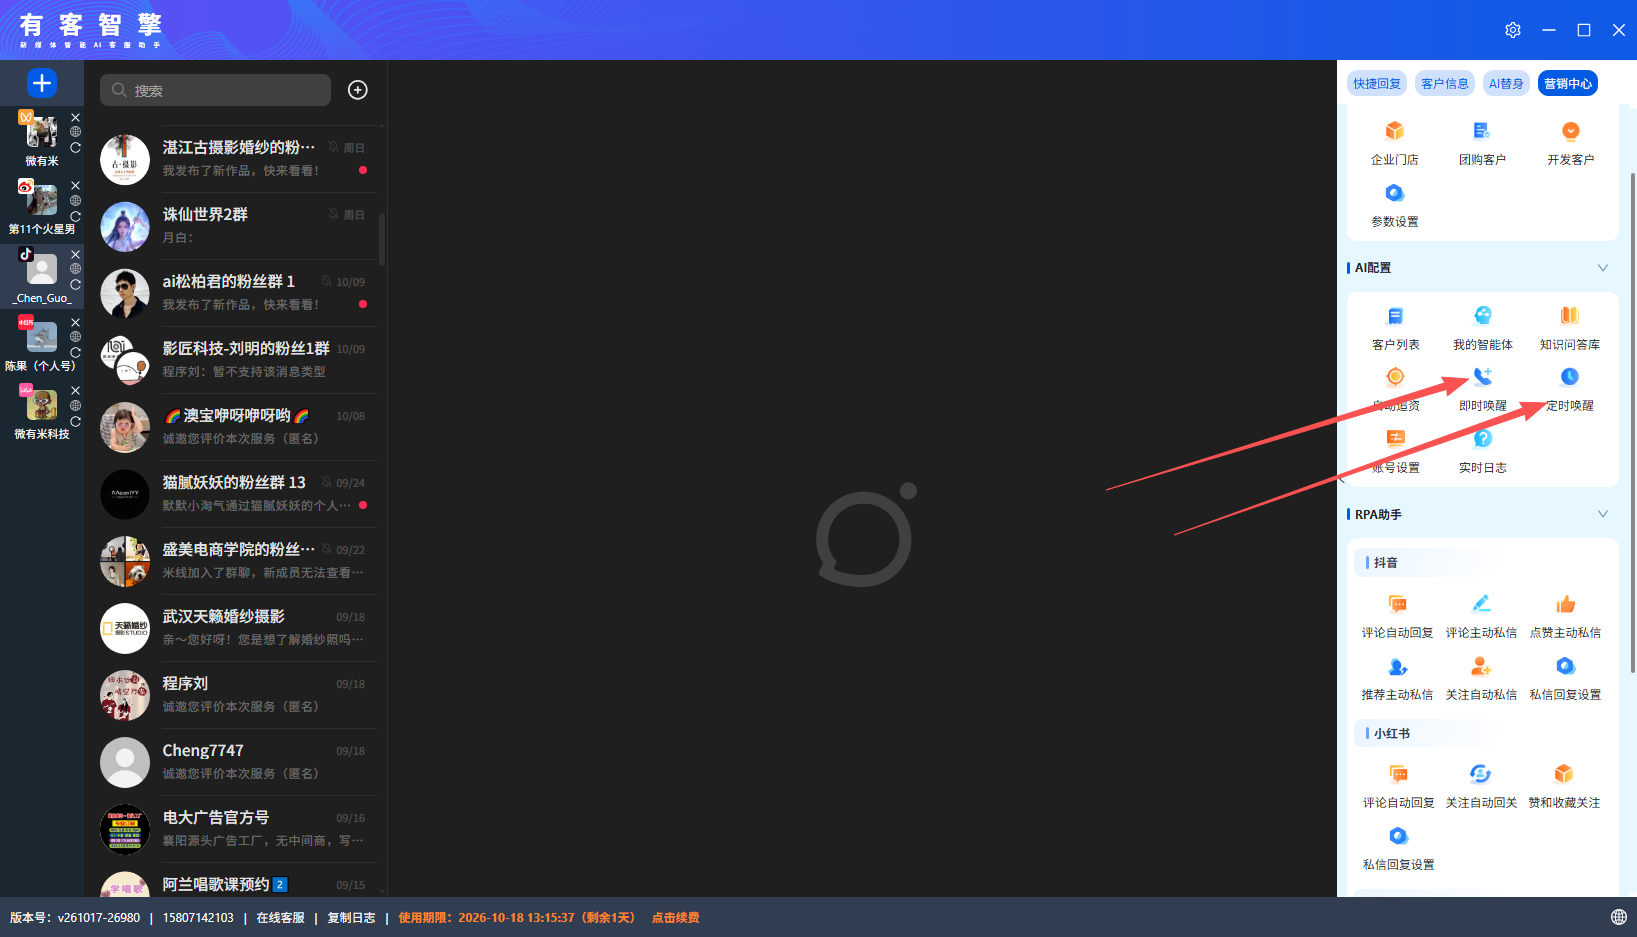Open the 知识问答库 icon
The height and width of the screenshot is (937, 1637).
[1570, 317]
